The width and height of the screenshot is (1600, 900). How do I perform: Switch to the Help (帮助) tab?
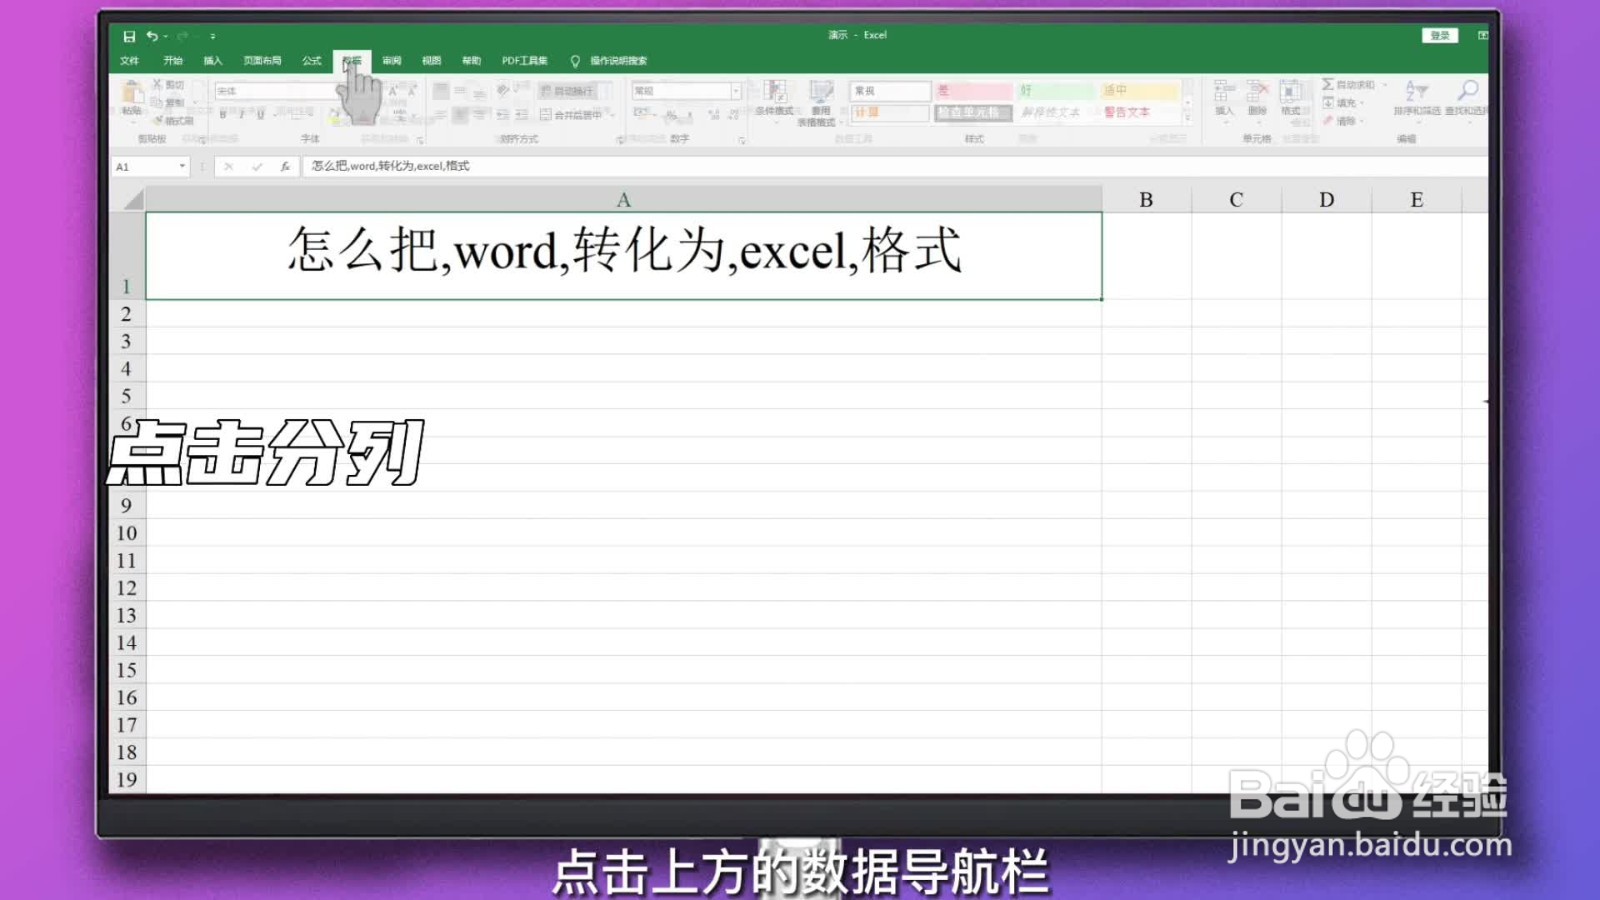[472, 61]
